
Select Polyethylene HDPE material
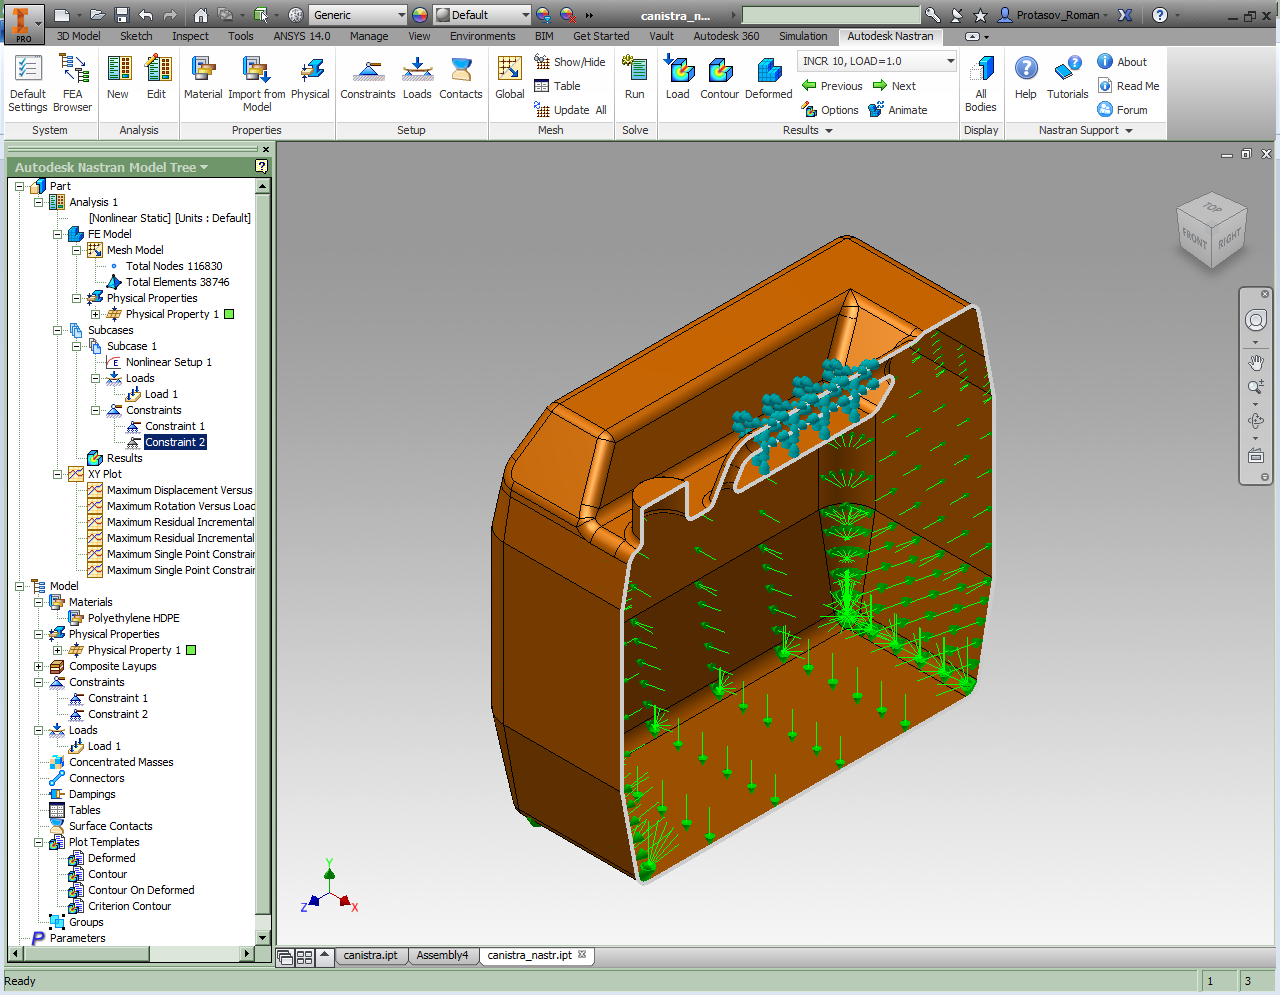134,618
